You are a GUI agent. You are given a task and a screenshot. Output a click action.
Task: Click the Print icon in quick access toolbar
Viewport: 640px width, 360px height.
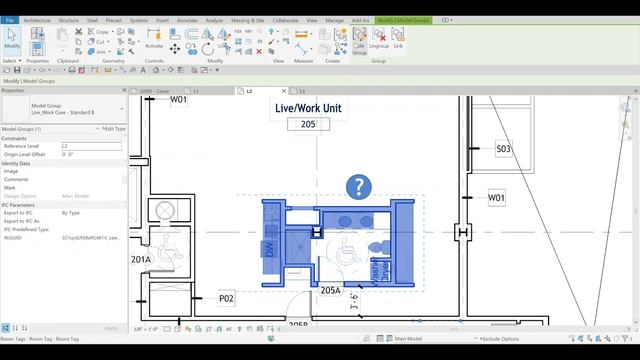72,70
